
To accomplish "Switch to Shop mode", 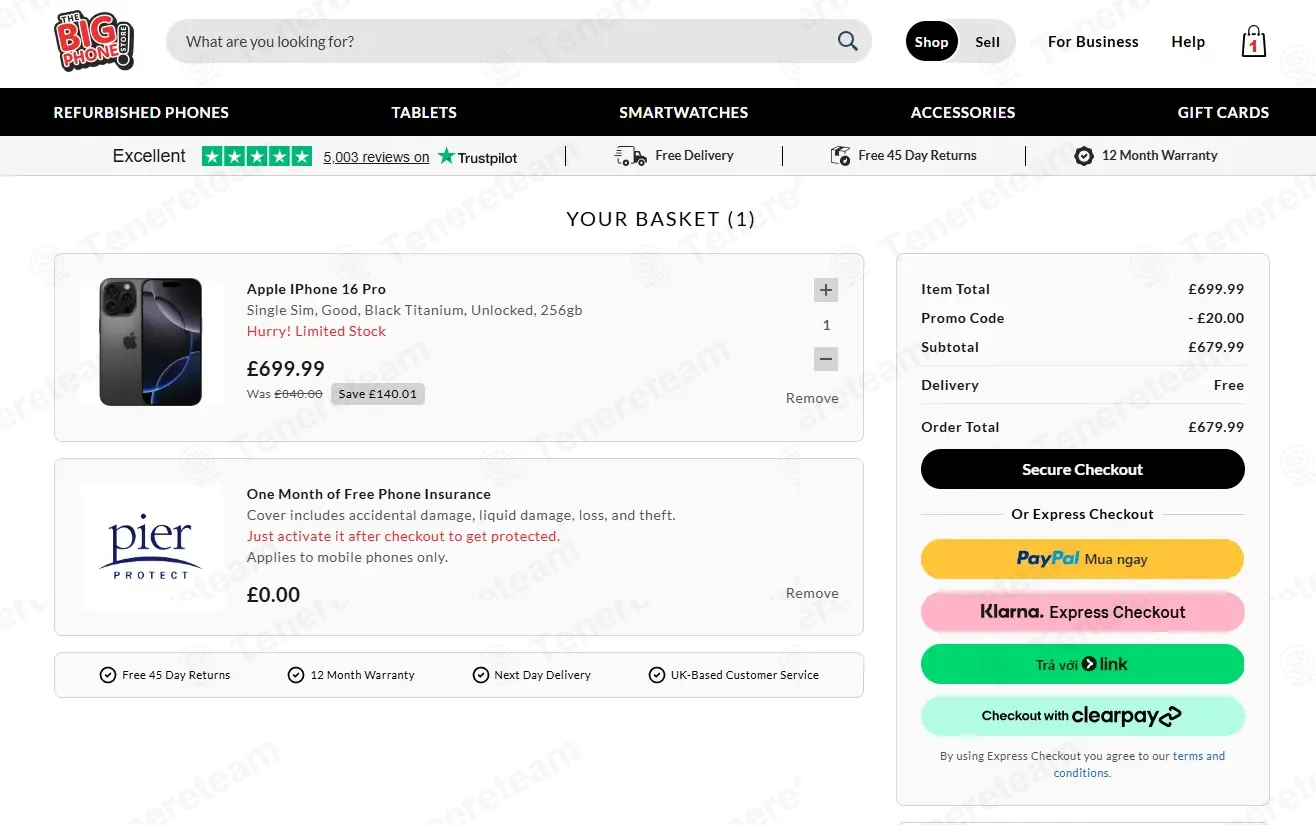I will (x=931, y=42).
